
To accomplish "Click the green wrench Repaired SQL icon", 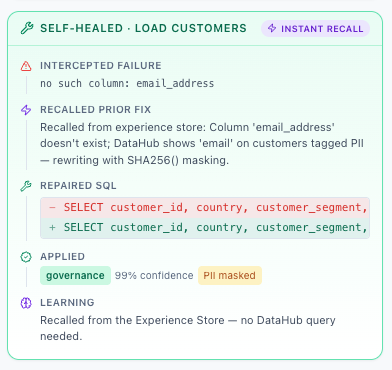I will click(26, 186).
